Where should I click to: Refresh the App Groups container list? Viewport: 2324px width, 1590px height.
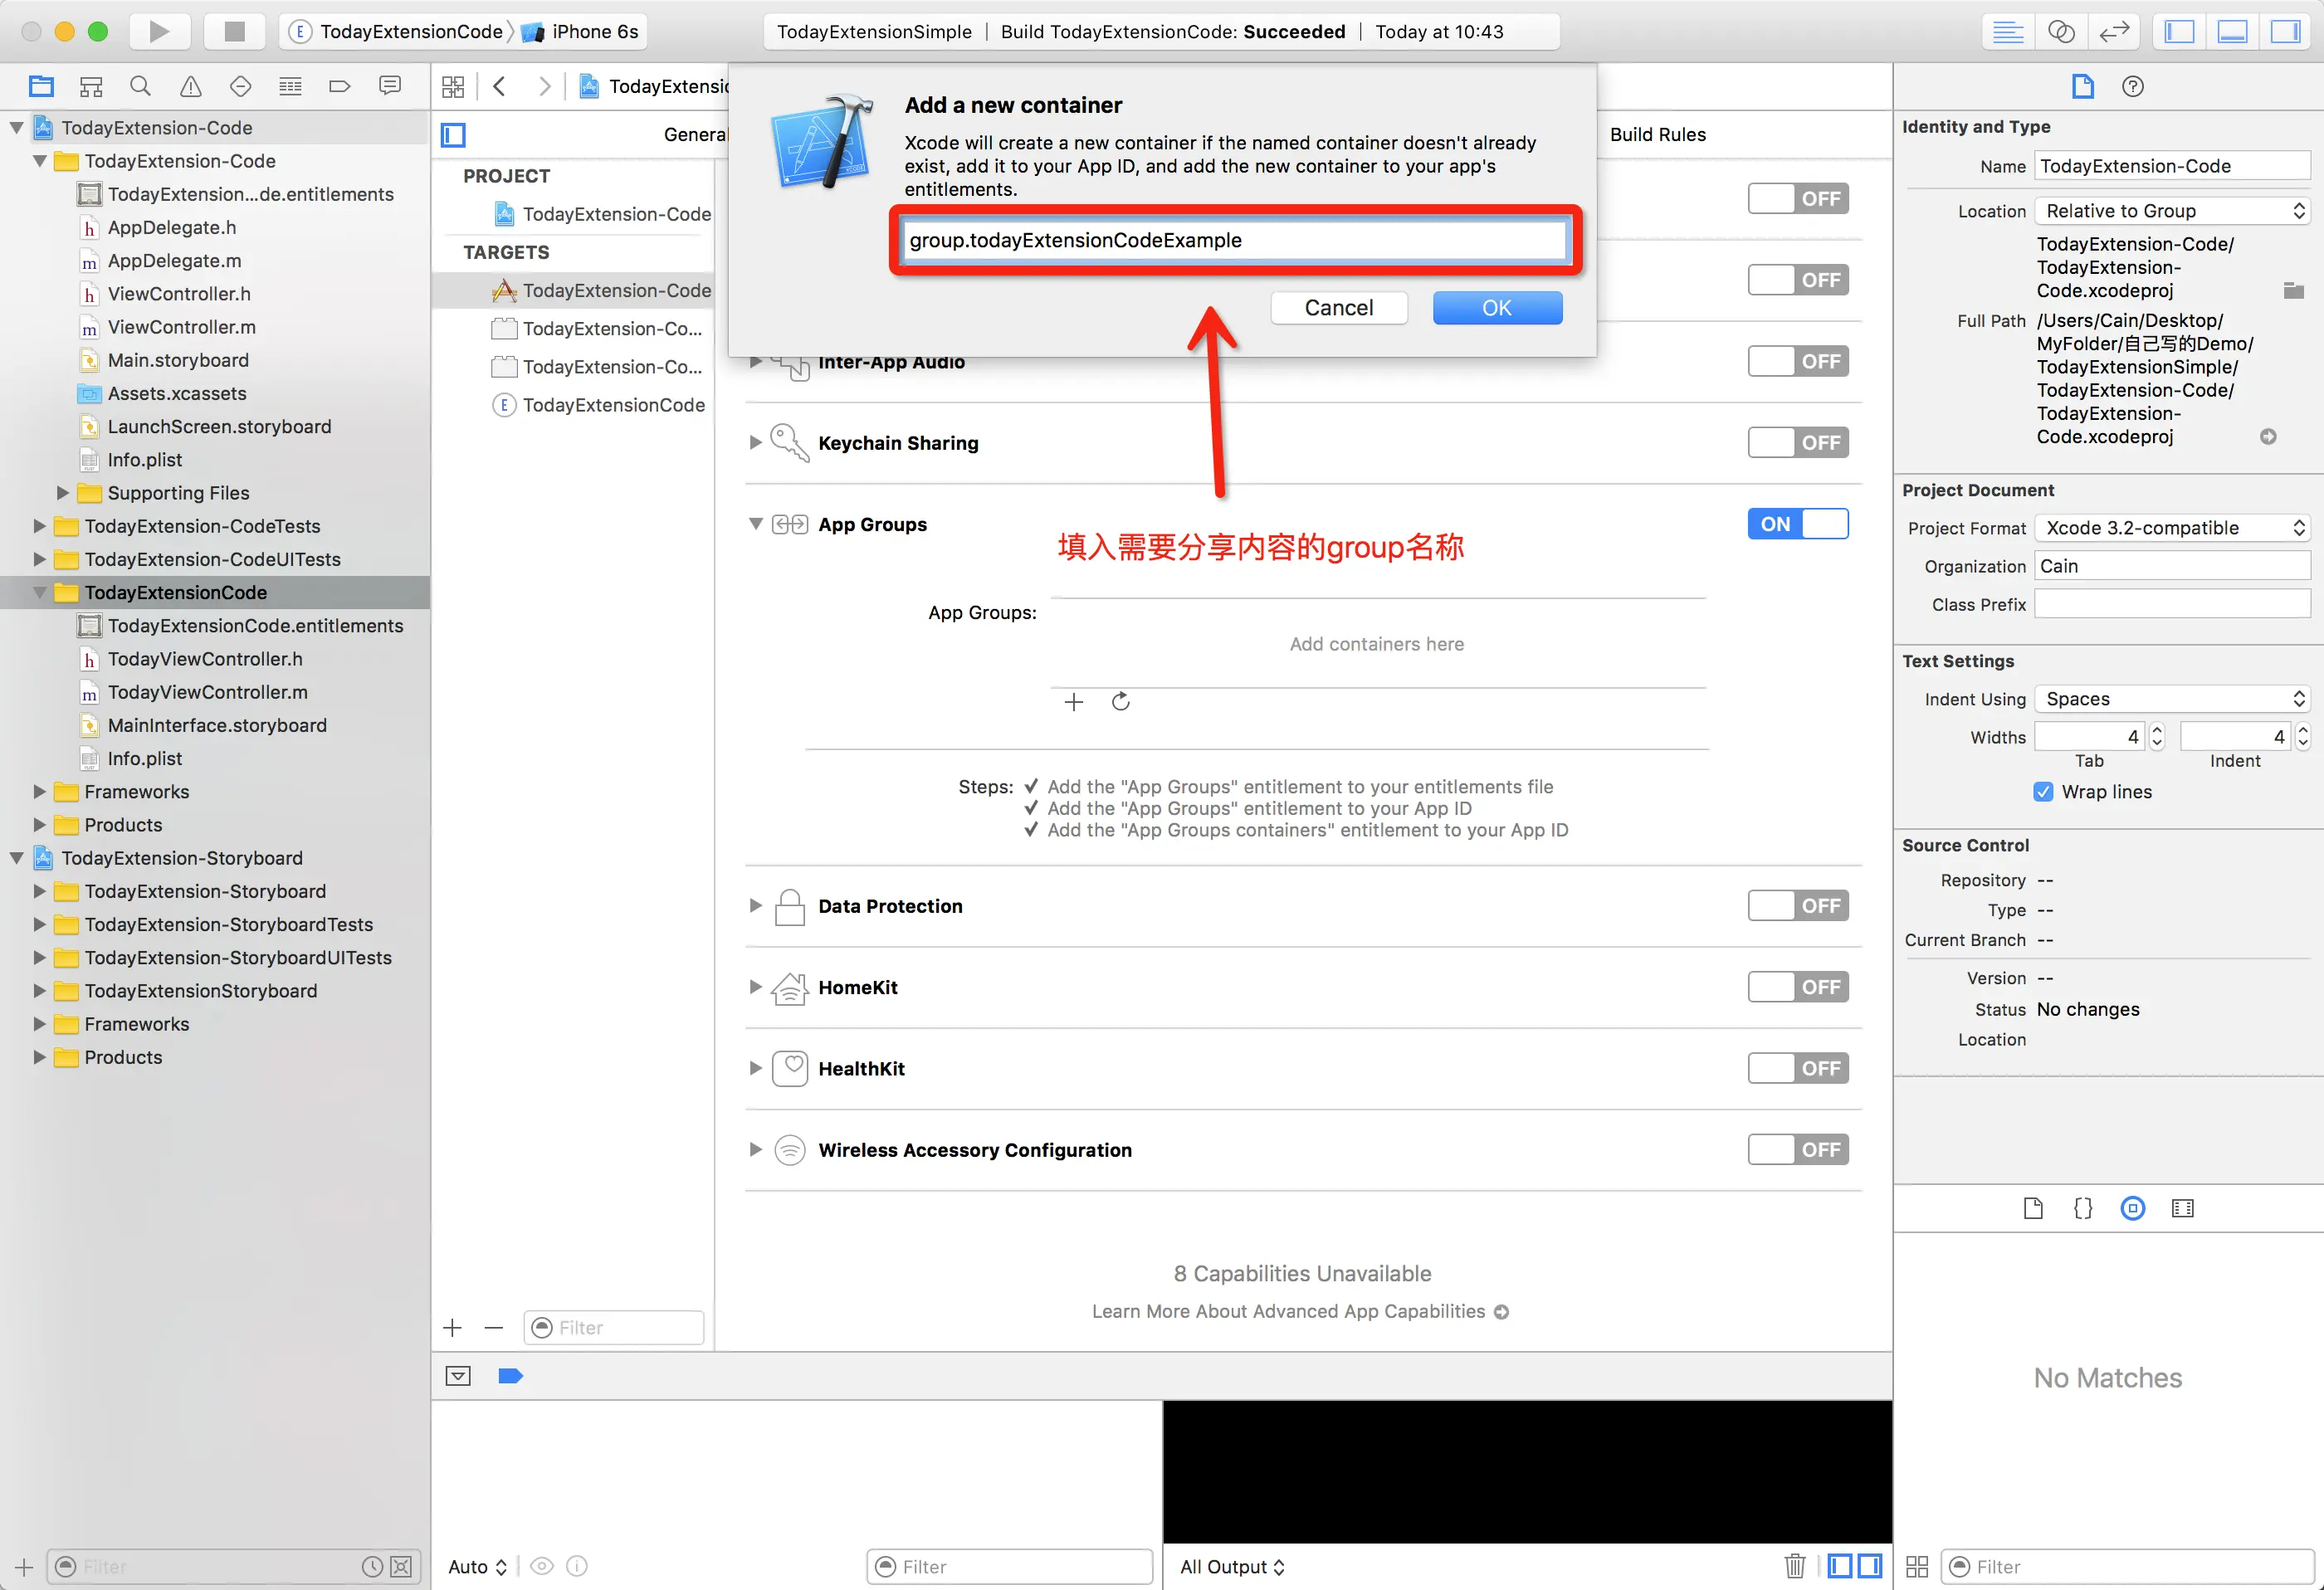tap(1120, 702)
